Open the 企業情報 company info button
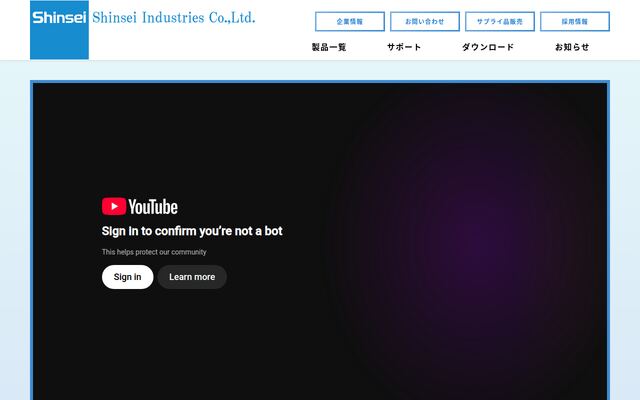Viewport: 640px width, 400px height. 350,22
